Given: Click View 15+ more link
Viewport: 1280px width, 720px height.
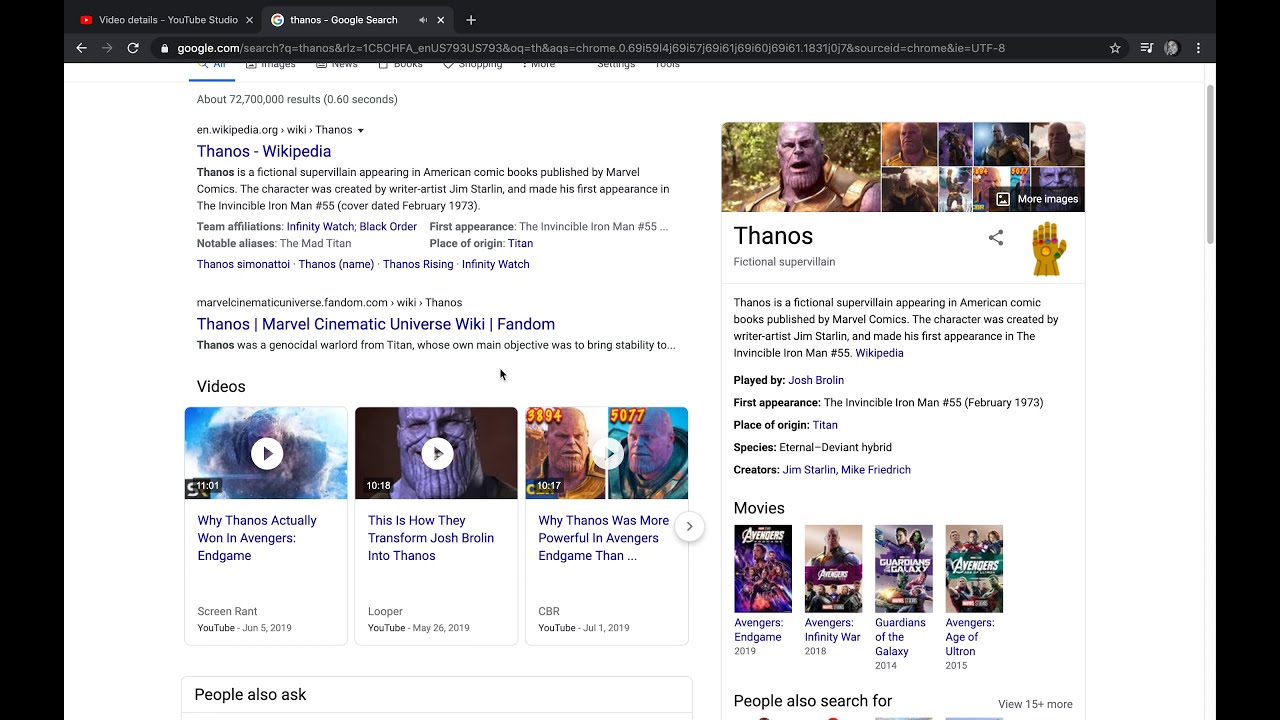Looking at the screenshot, I should 1035,704.
